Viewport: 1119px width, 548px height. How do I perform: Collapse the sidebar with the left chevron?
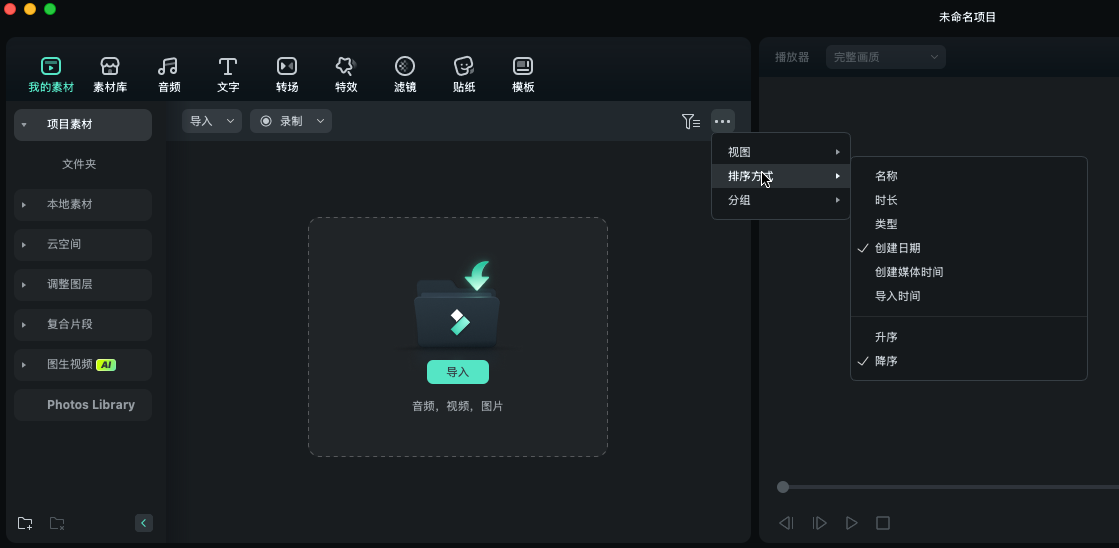(143, 523)
